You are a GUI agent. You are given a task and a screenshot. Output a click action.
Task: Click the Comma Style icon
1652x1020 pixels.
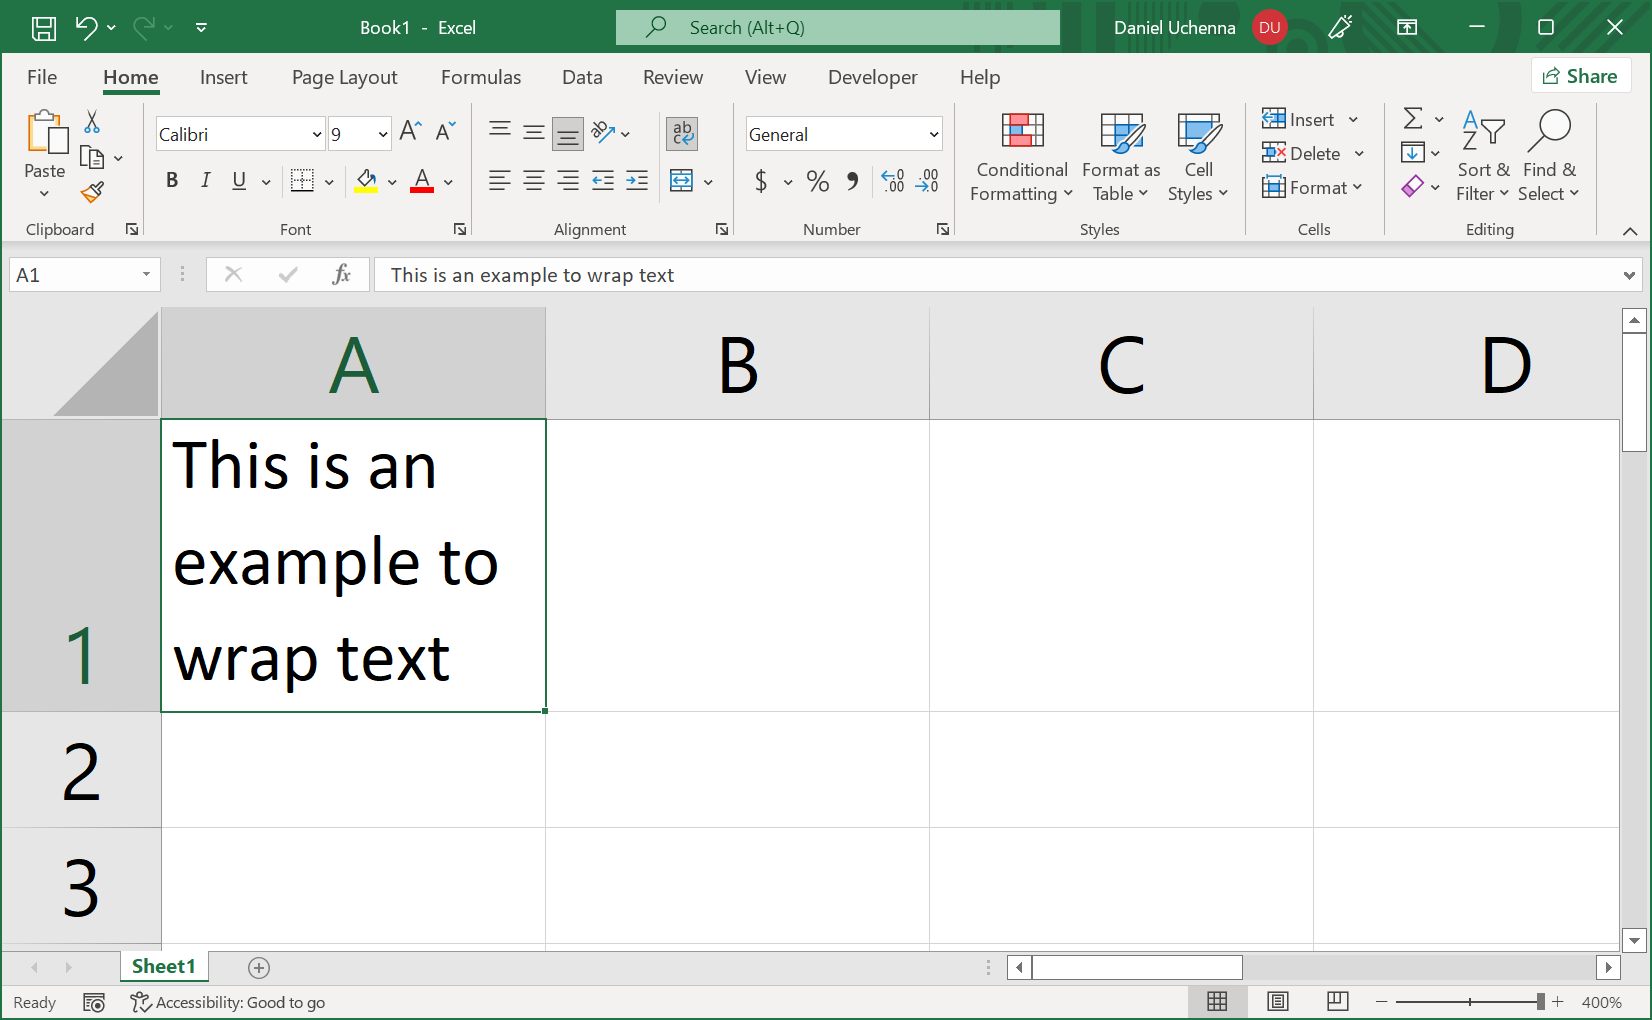pyautogui.click(x=851, y=181)
